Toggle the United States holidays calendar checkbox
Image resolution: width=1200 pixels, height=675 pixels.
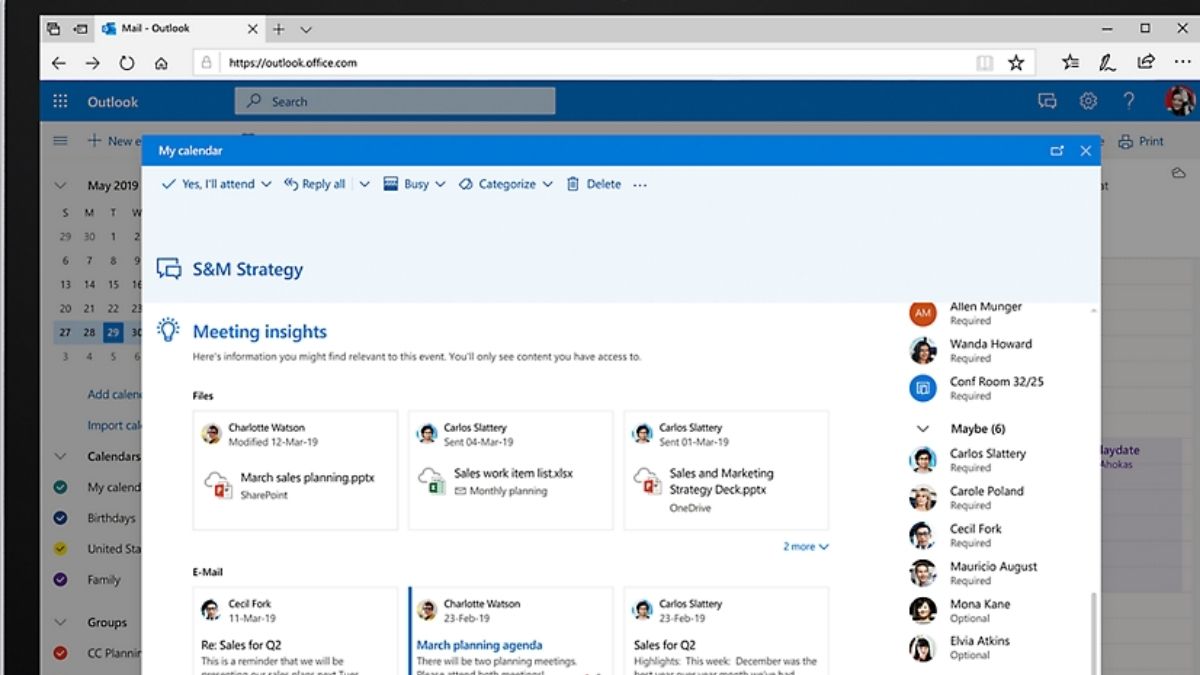(61, 549)
